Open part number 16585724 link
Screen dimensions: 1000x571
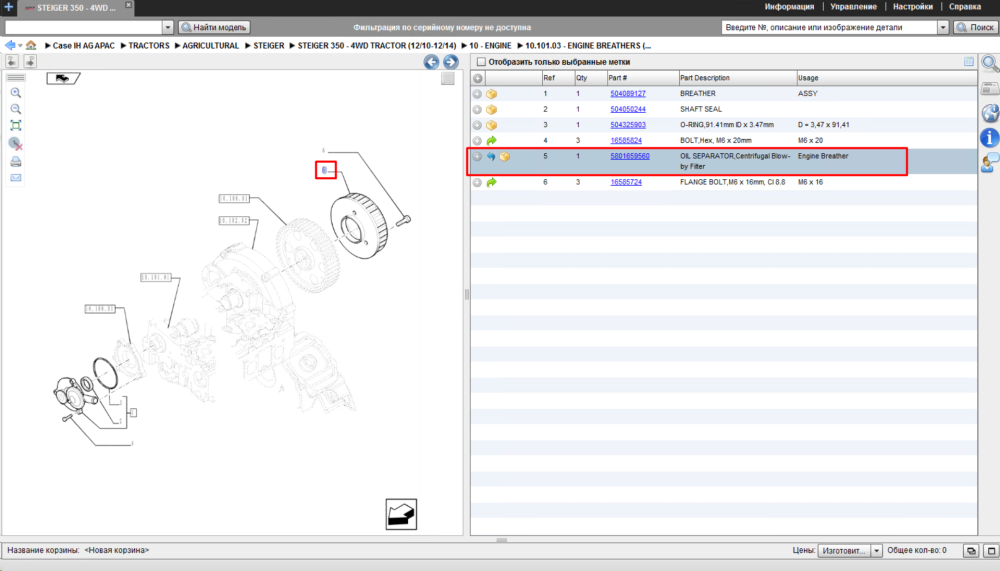(626, 182)
